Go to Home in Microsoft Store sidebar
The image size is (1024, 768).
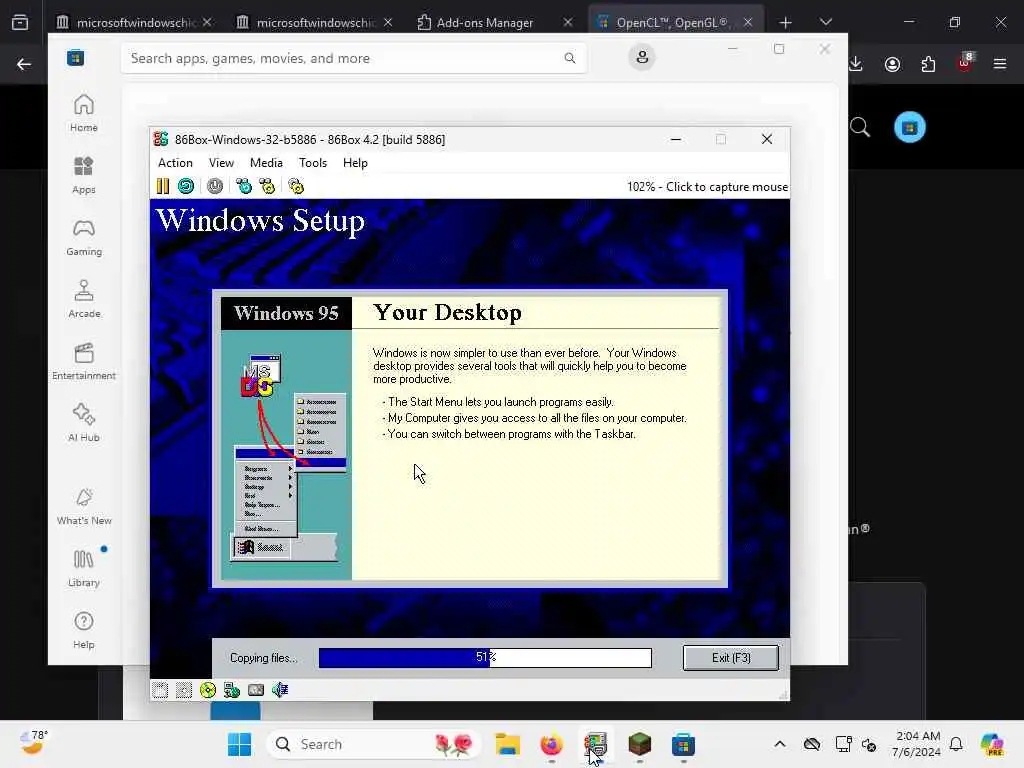(84, 114)
